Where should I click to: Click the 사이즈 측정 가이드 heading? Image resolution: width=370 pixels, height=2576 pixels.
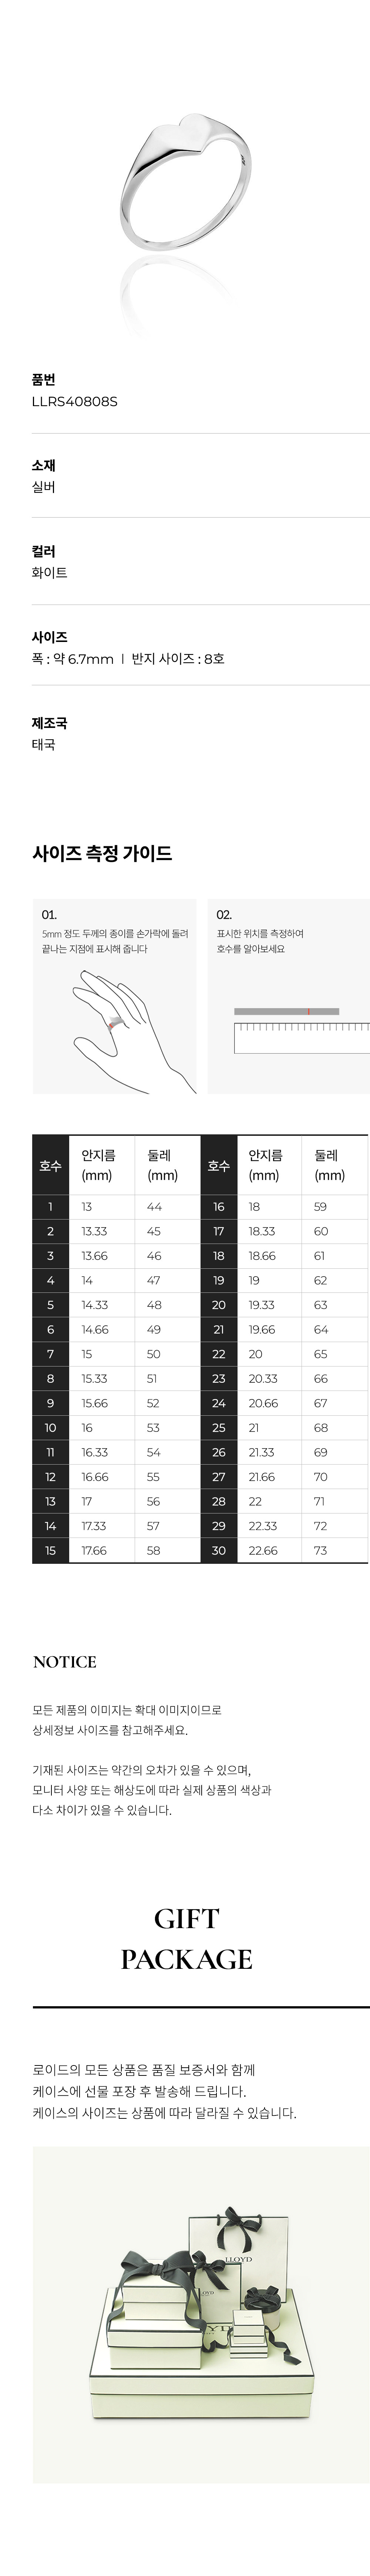pyautogui.click(x=102, y=853)
